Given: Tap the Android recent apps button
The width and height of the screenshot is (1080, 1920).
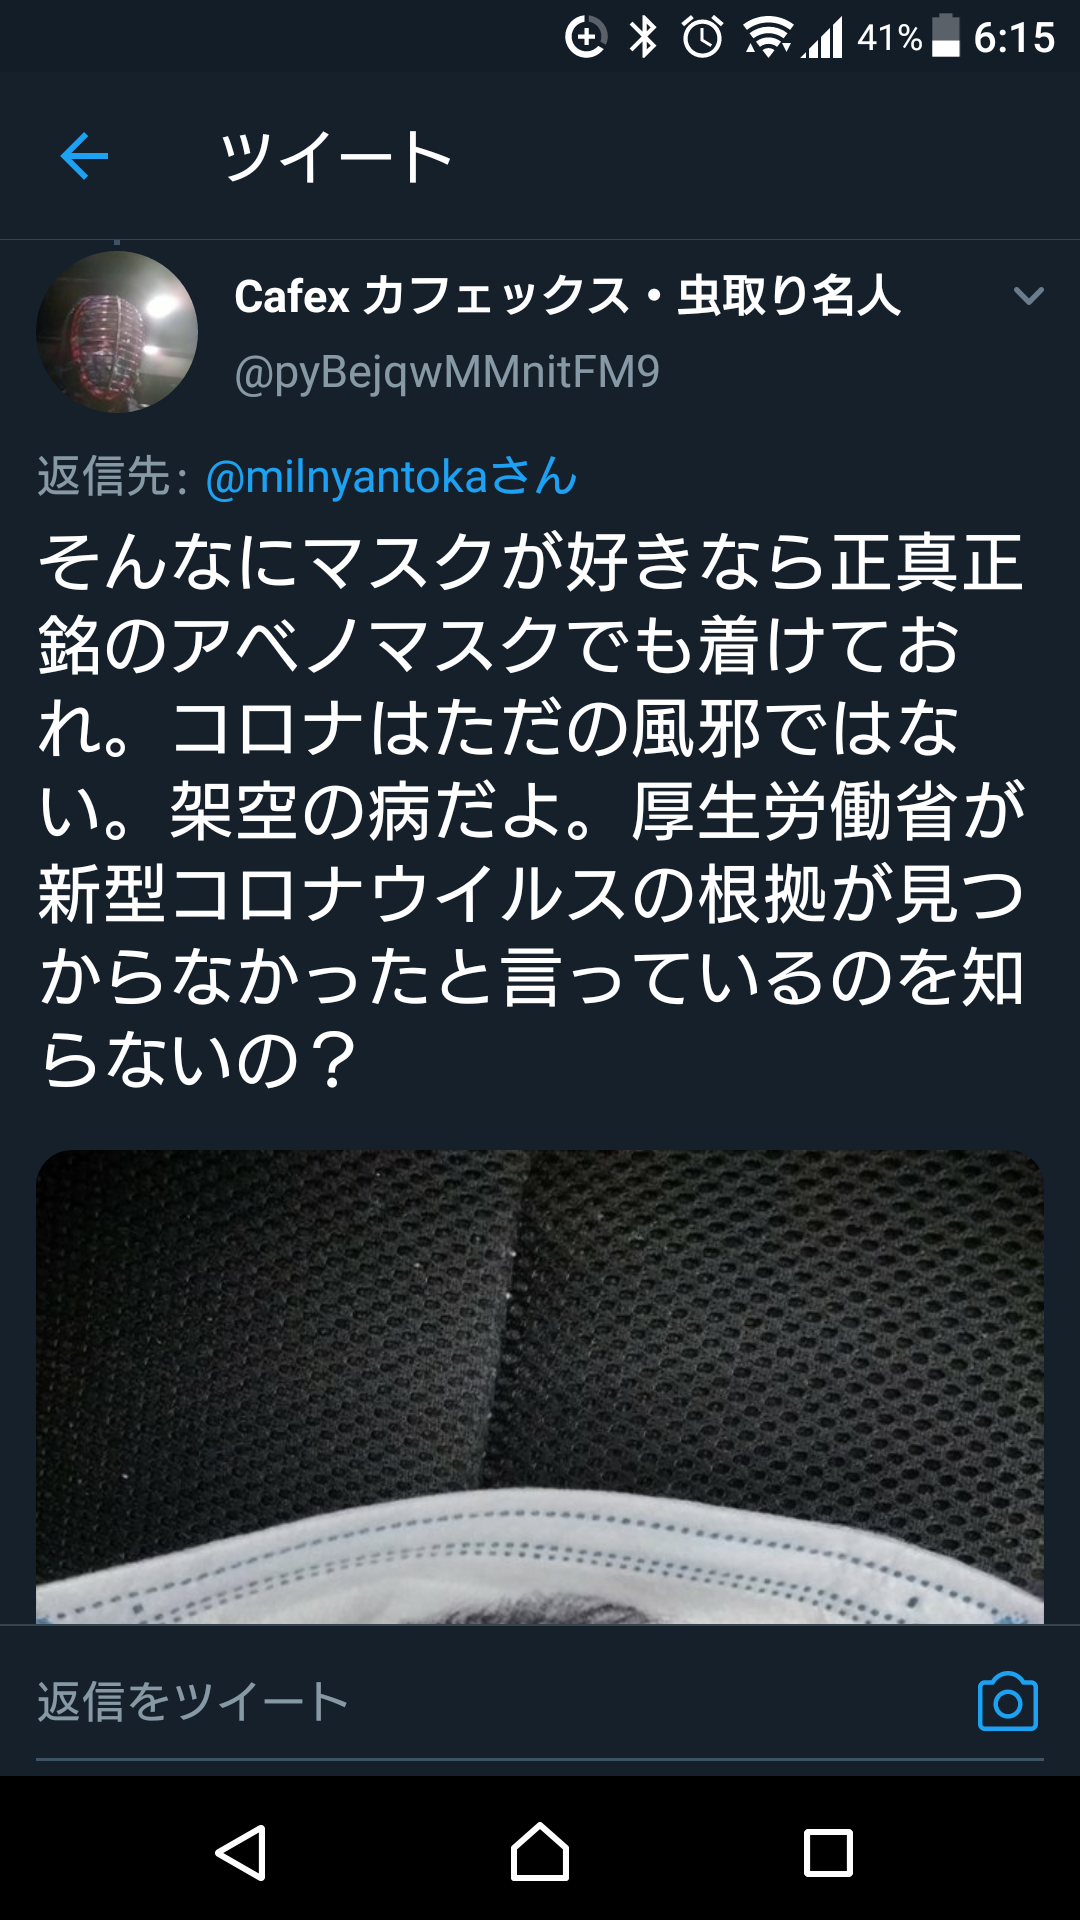Looking at the screenshot, I should 828,1853.
